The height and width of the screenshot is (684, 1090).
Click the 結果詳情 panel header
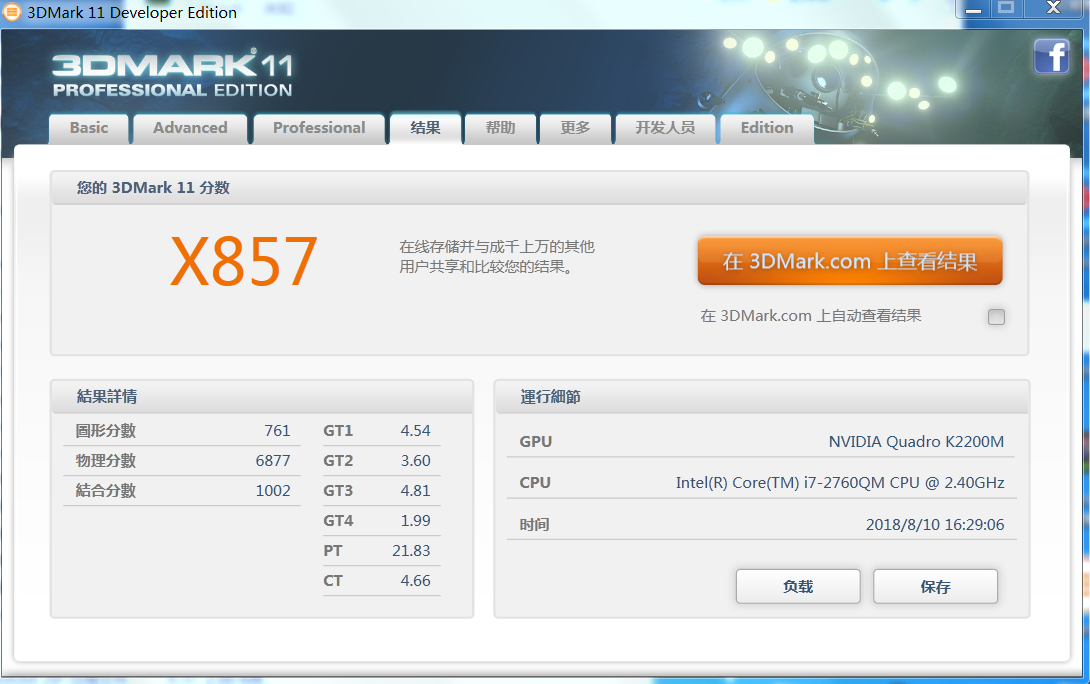[x=262, y=397]
